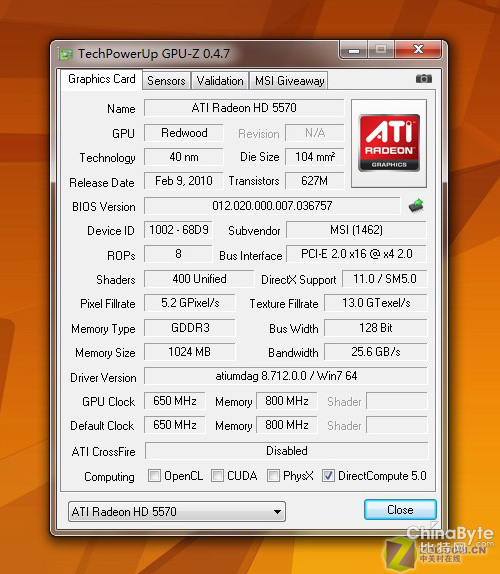Click the empty Shader field in Default Clock row
The width and height of the screenshot is (500, 574).
[397, 425]
